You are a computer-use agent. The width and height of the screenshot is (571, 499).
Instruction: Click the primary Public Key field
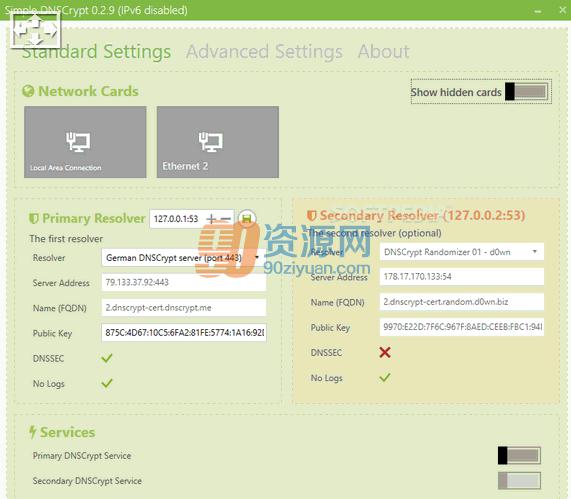(x=184, y=333)
